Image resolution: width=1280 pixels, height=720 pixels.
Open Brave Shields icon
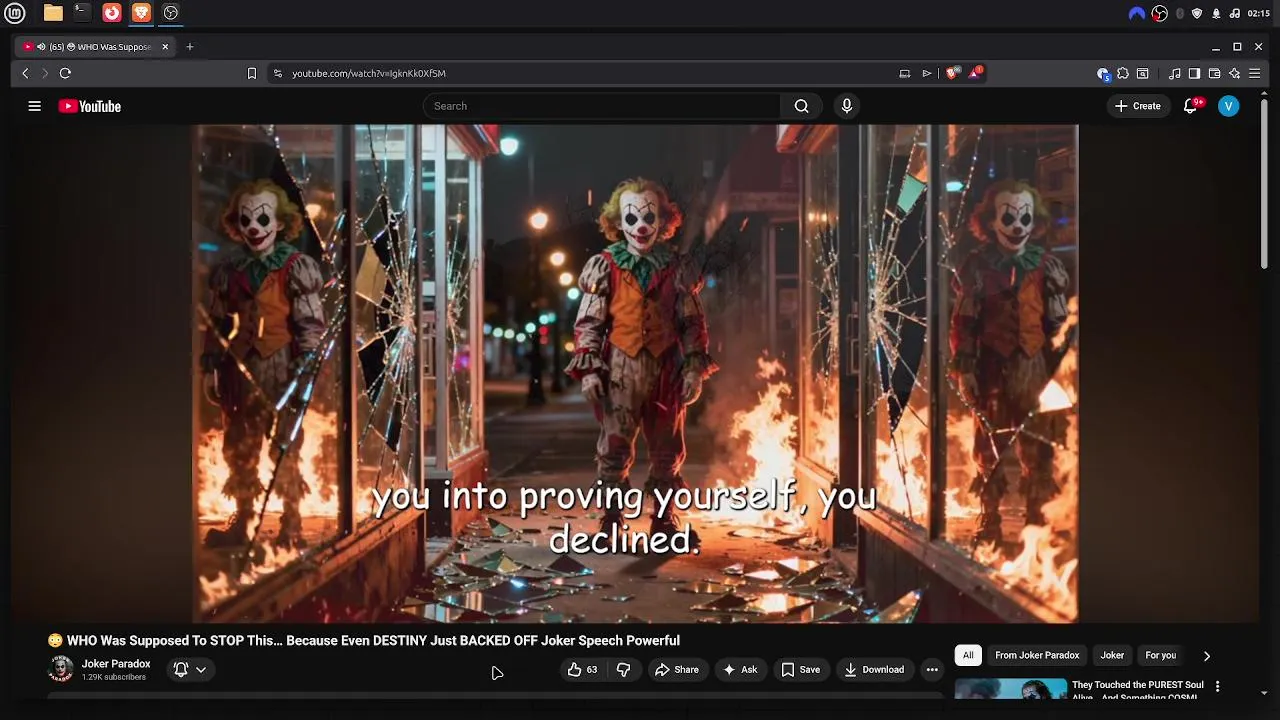coord(953,73)
